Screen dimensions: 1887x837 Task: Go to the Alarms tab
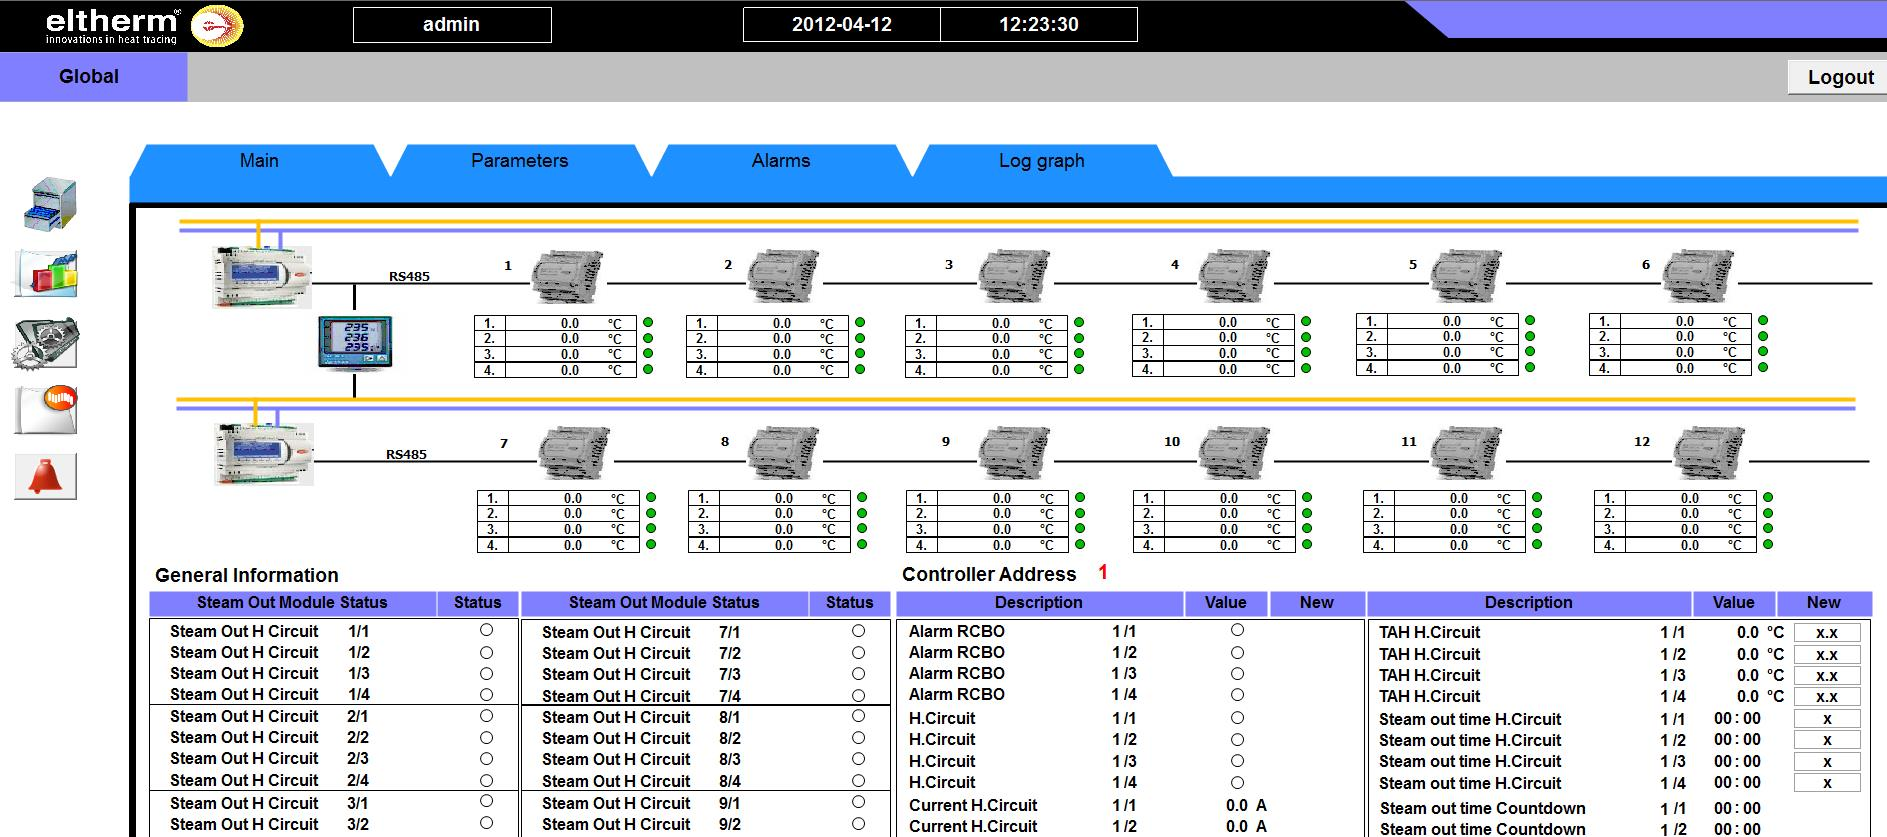(x=781, y=161)
